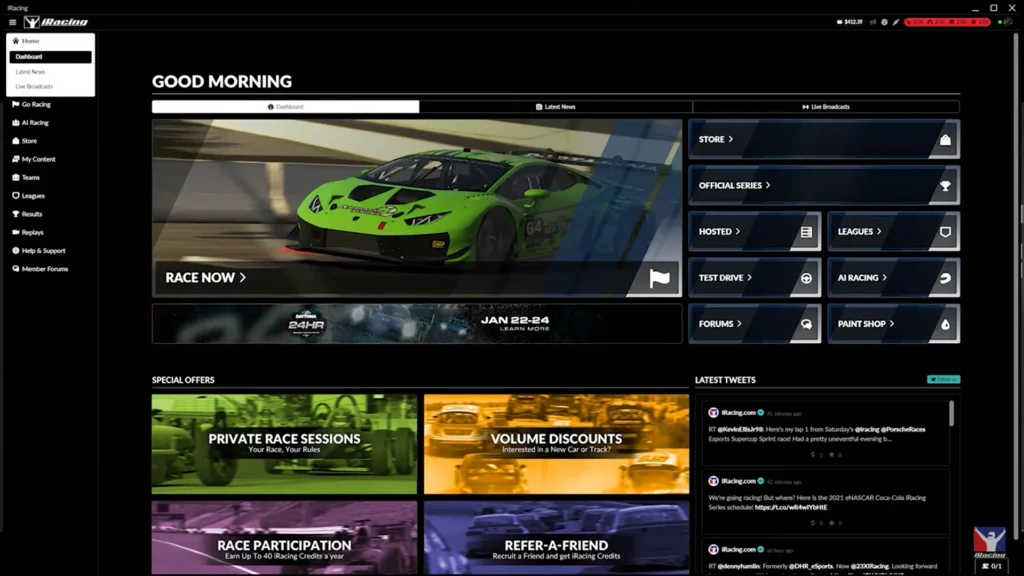
Task: Open Private Race Sessions offer
Action: tap(284, 444)
